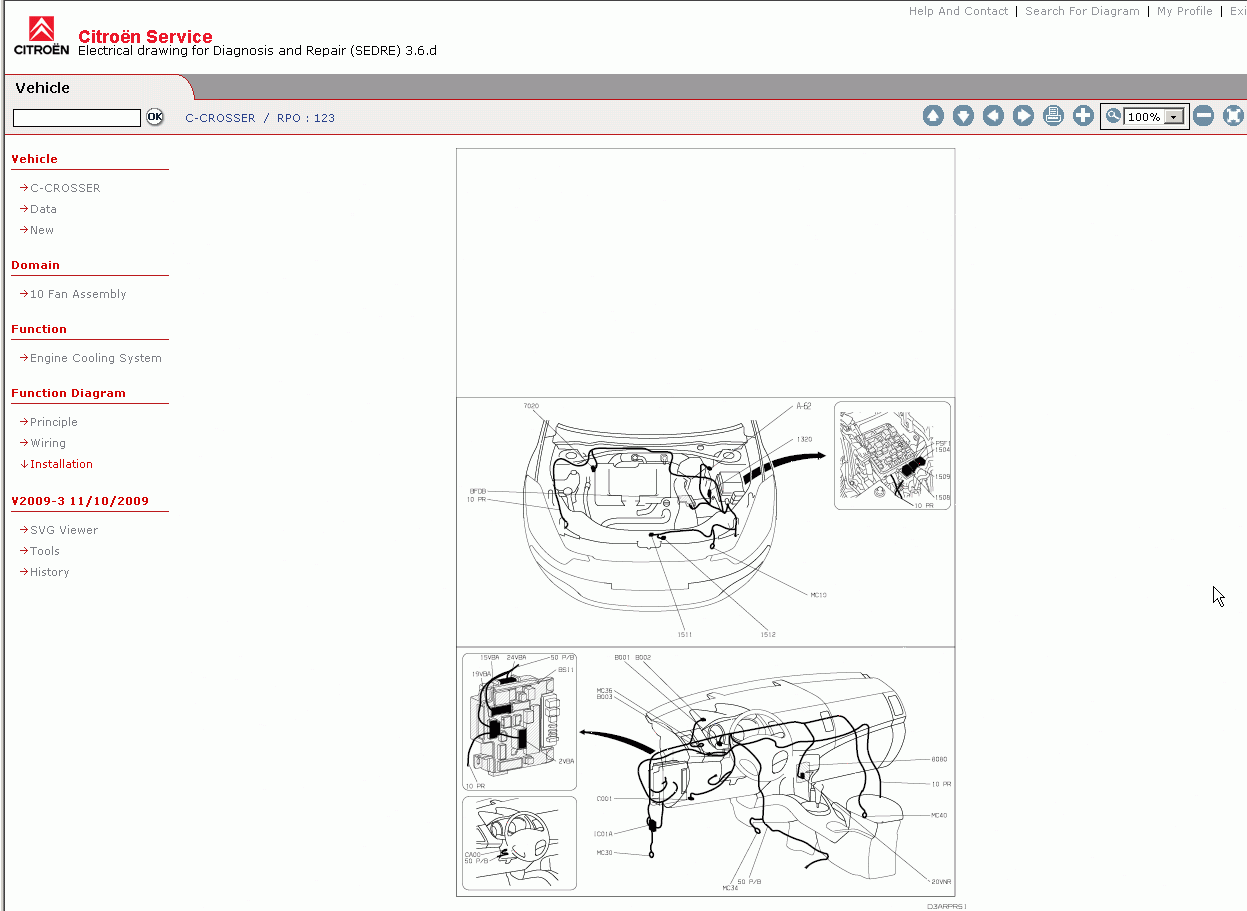Open the zoom percentage dropdown
This screenshot has width=1247, height=911.
point(1174,116)
